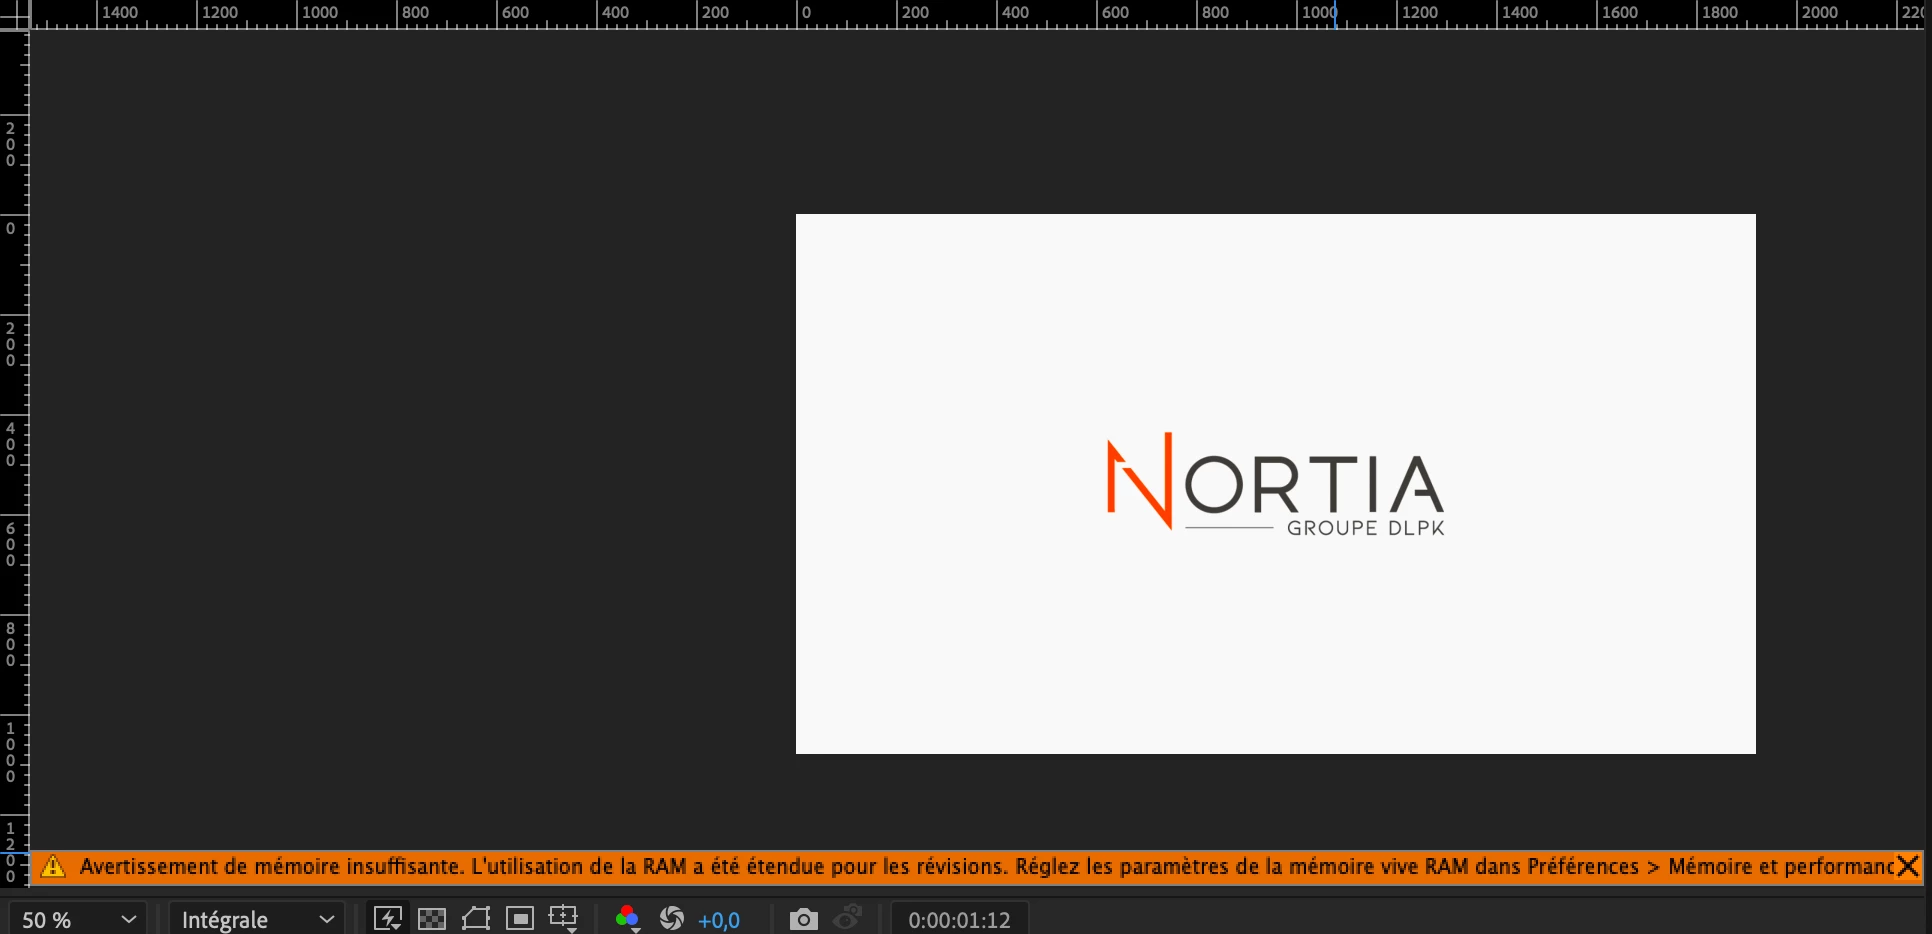This screenshot has height=934, width=1932.
Task: Open the RGB channel display icon
Action: 627,918
